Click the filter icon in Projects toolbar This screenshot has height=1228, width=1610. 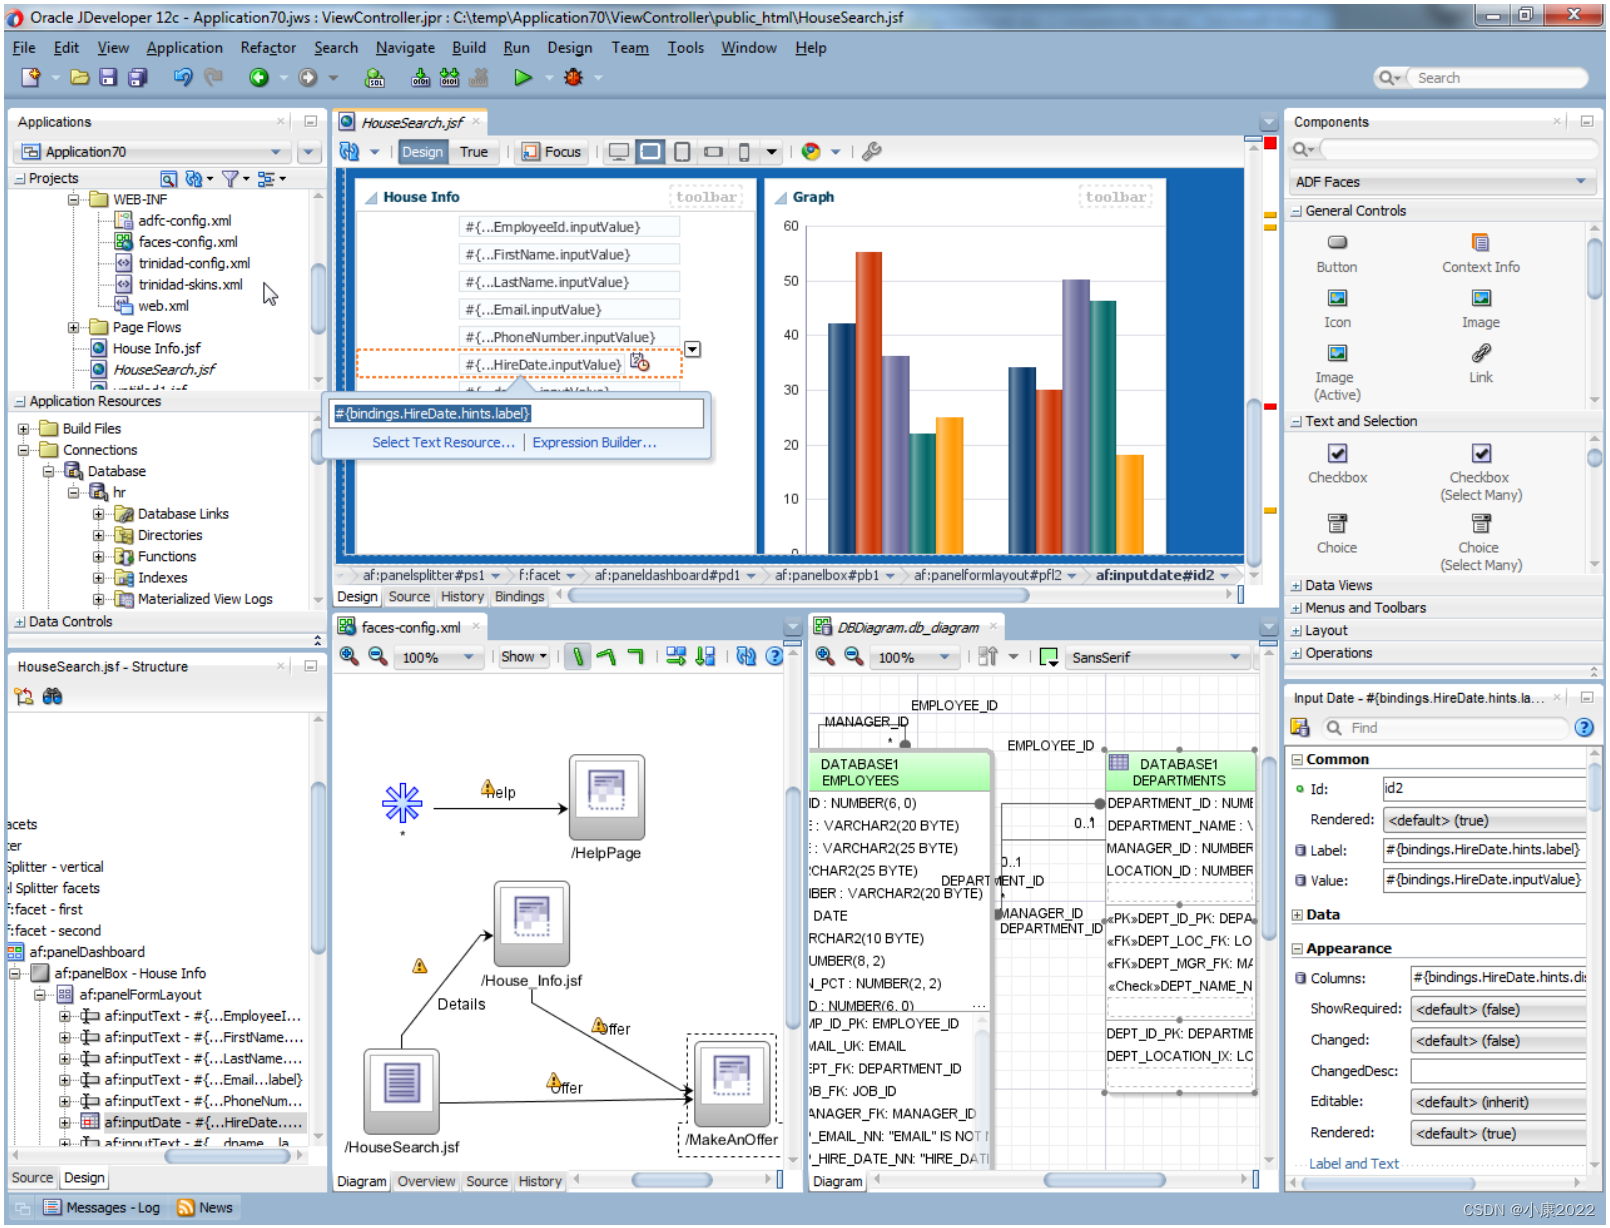230,179
